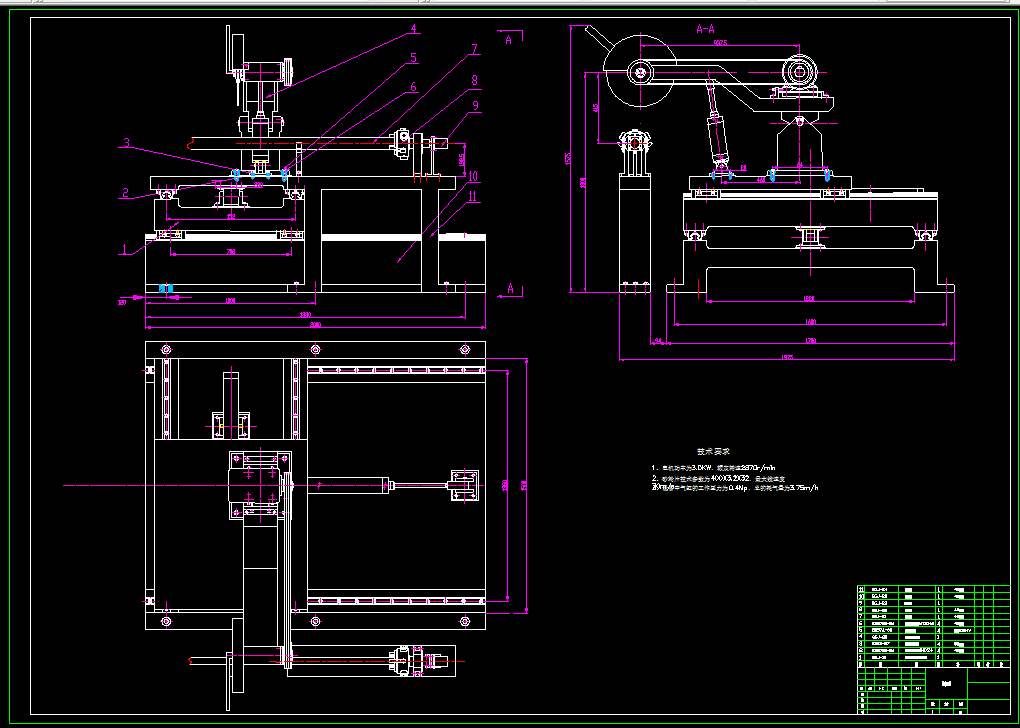Click parts list row number 1
1020x728 pixels.
(x=933, y=657)
